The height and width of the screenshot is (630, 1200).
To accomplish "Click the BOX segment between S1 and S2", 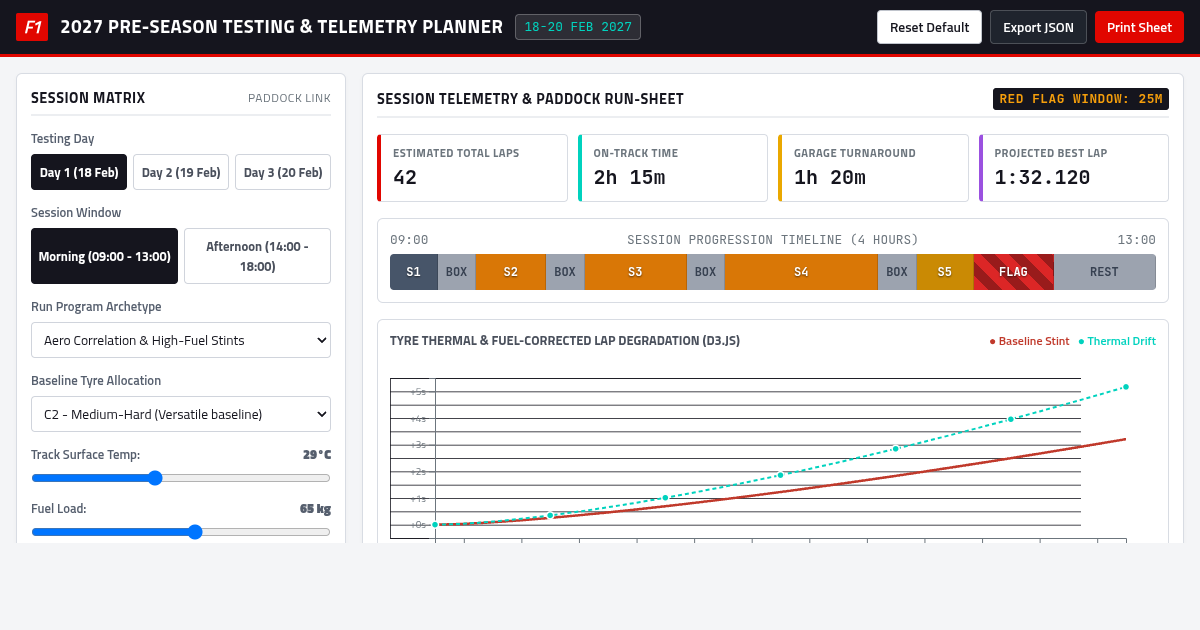I will click(456, 272).
